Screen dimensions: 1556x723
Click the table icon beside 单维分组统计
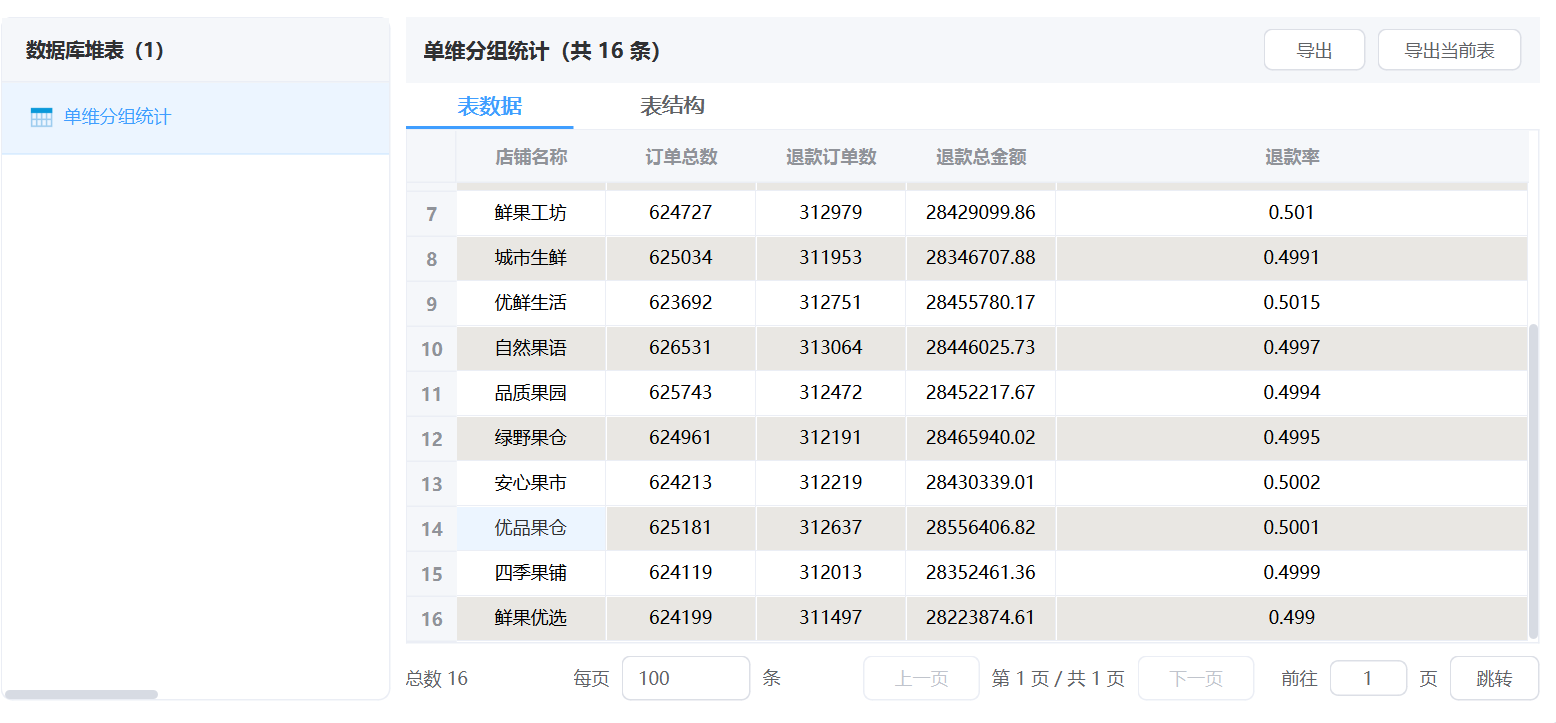tap(41, 117)
